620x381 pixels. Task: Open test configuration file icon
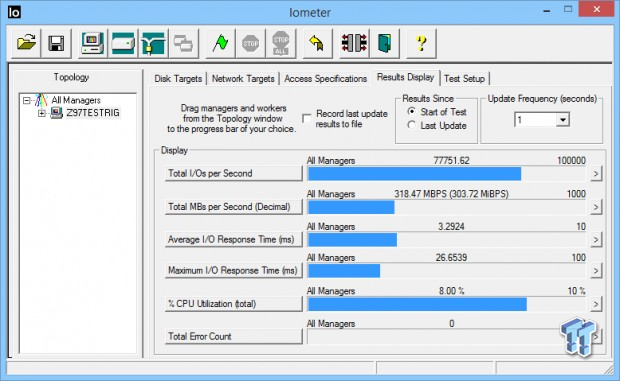click(26, 43)
